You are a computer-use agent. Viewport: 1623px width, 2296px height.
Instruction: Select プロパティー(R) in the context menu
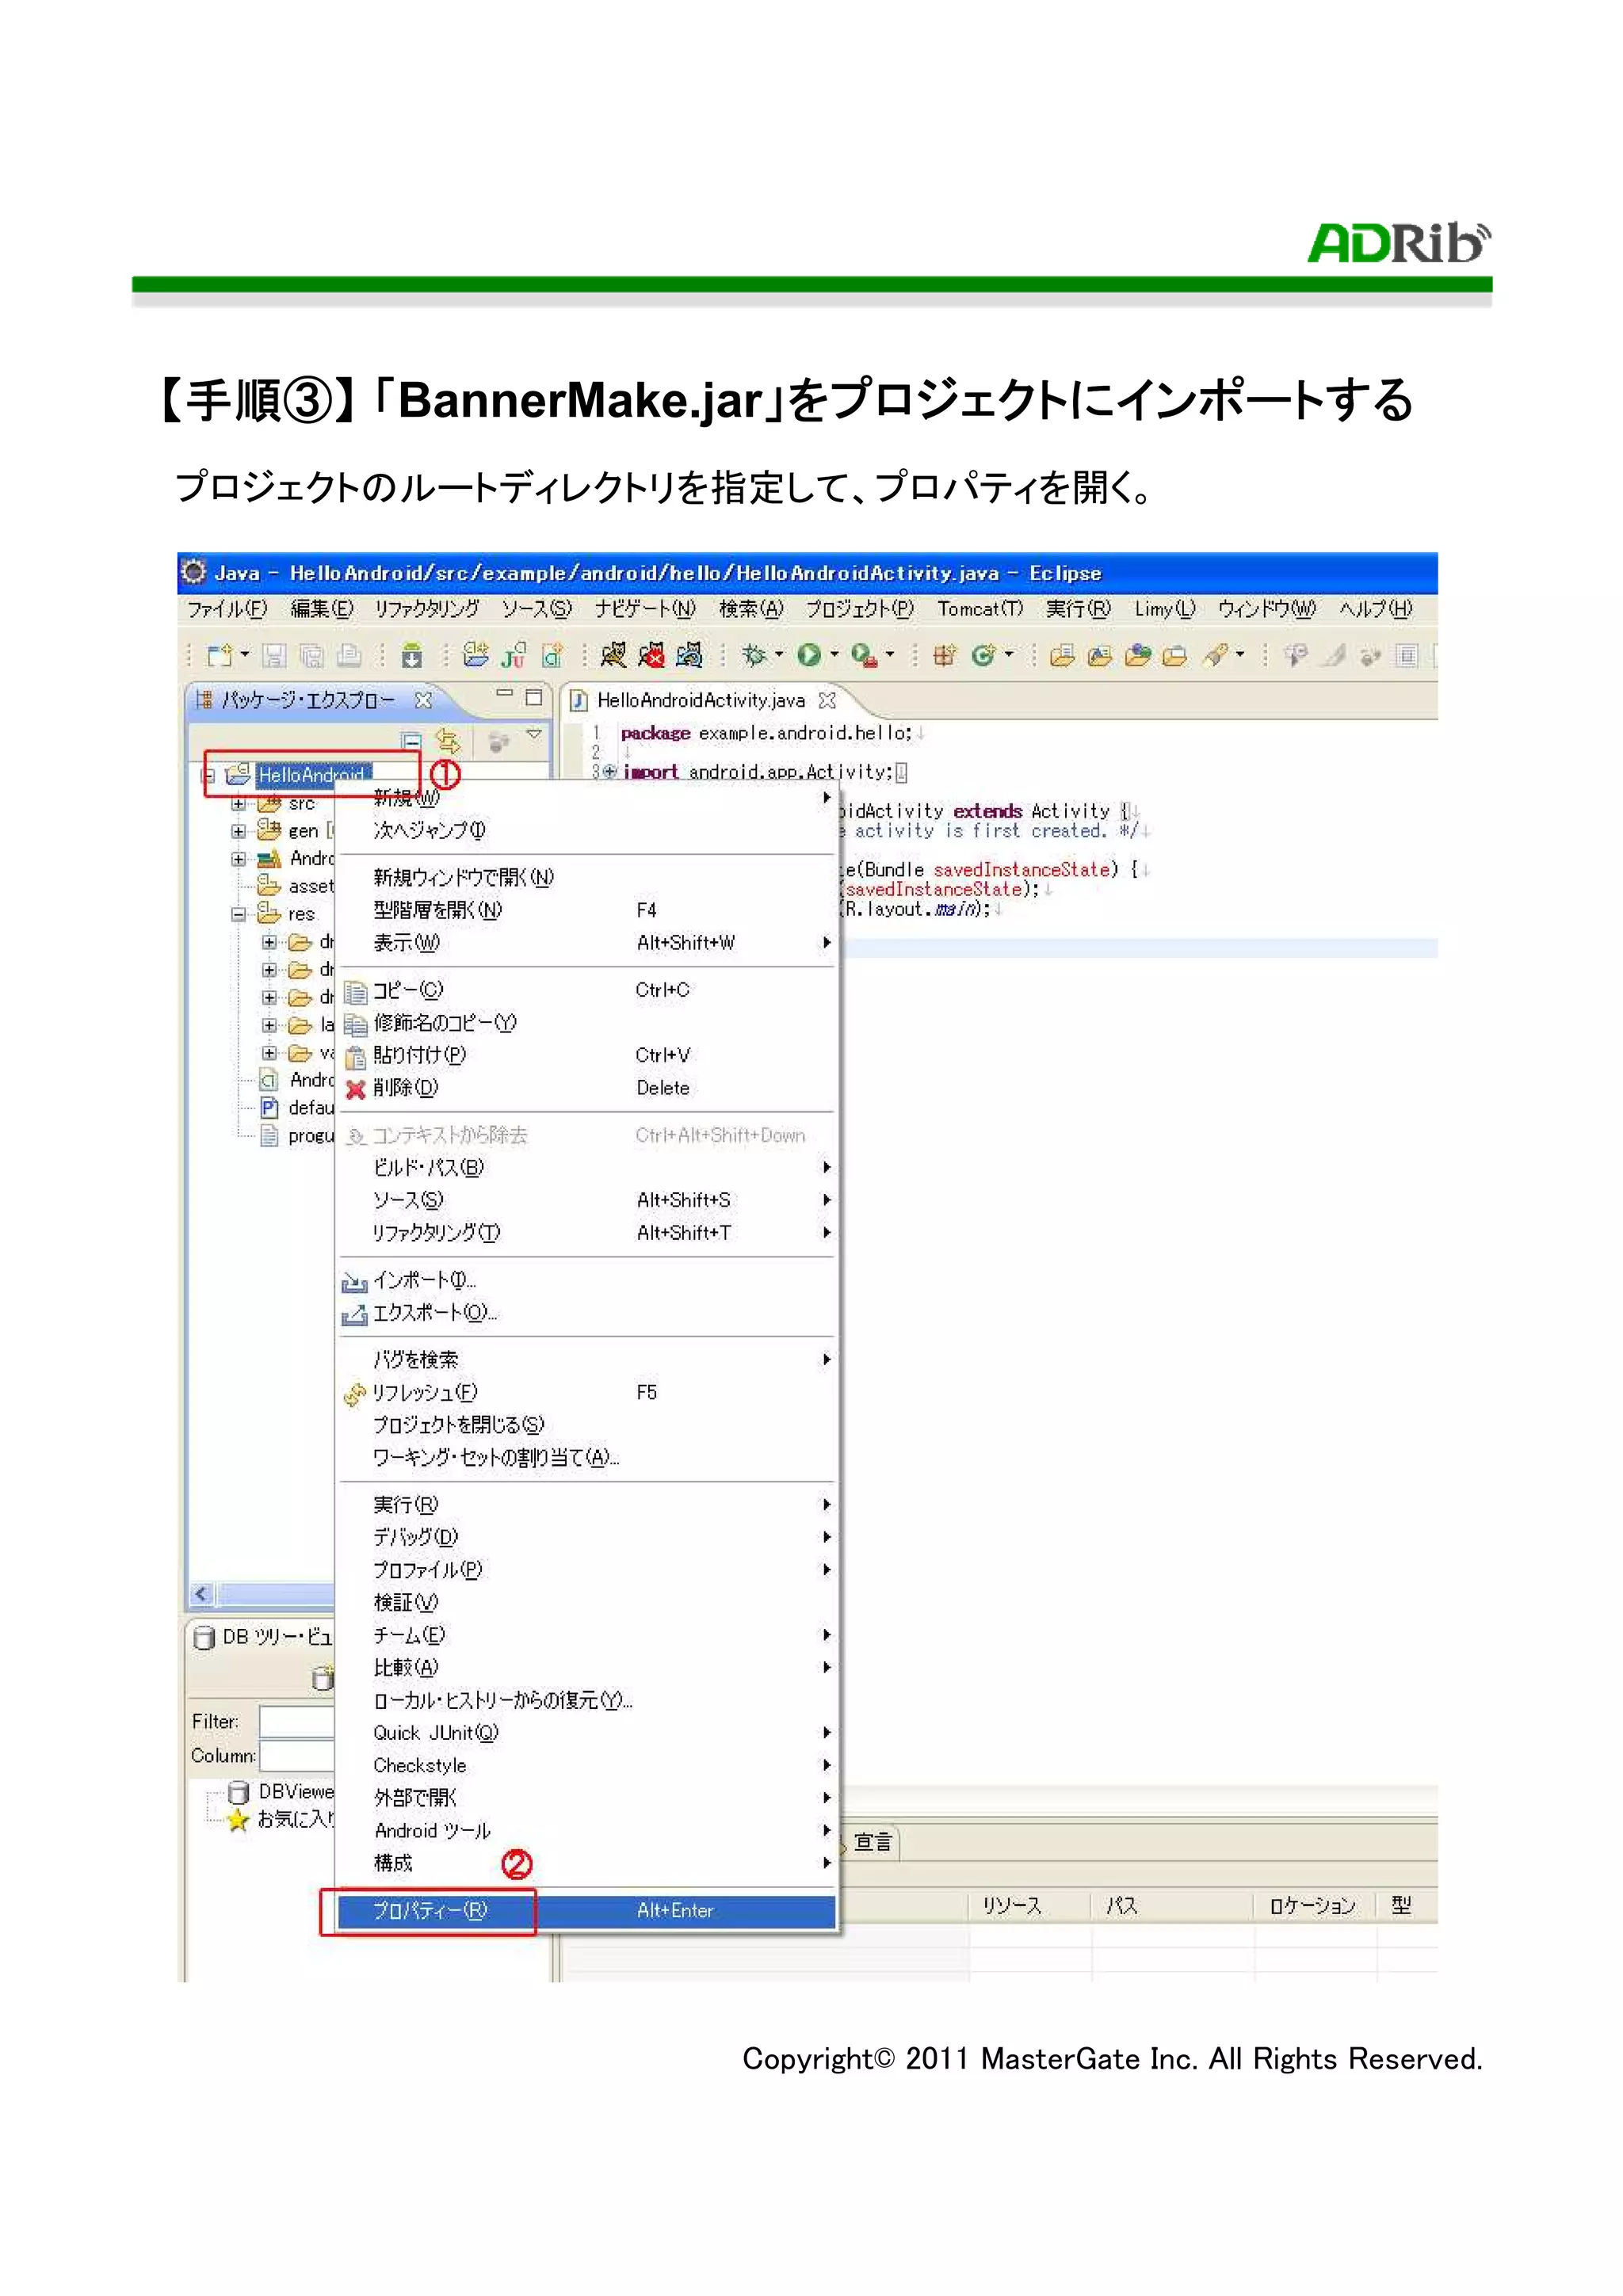tap(587, 1912)
